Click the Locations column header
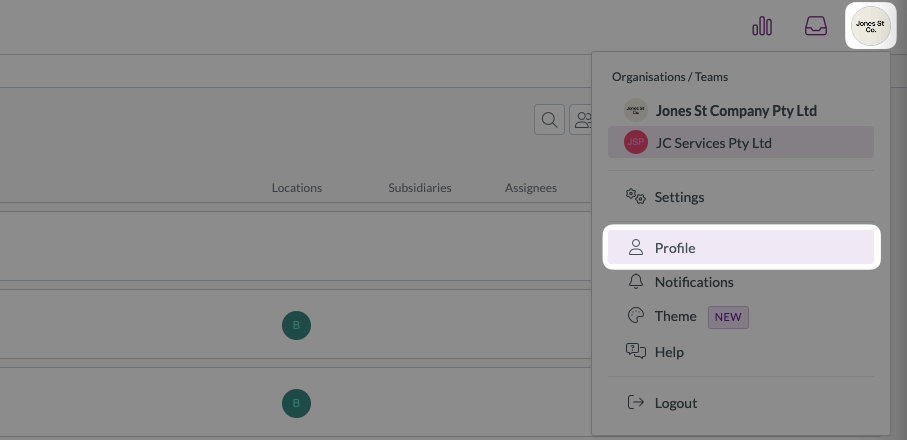 click(297, 188)
